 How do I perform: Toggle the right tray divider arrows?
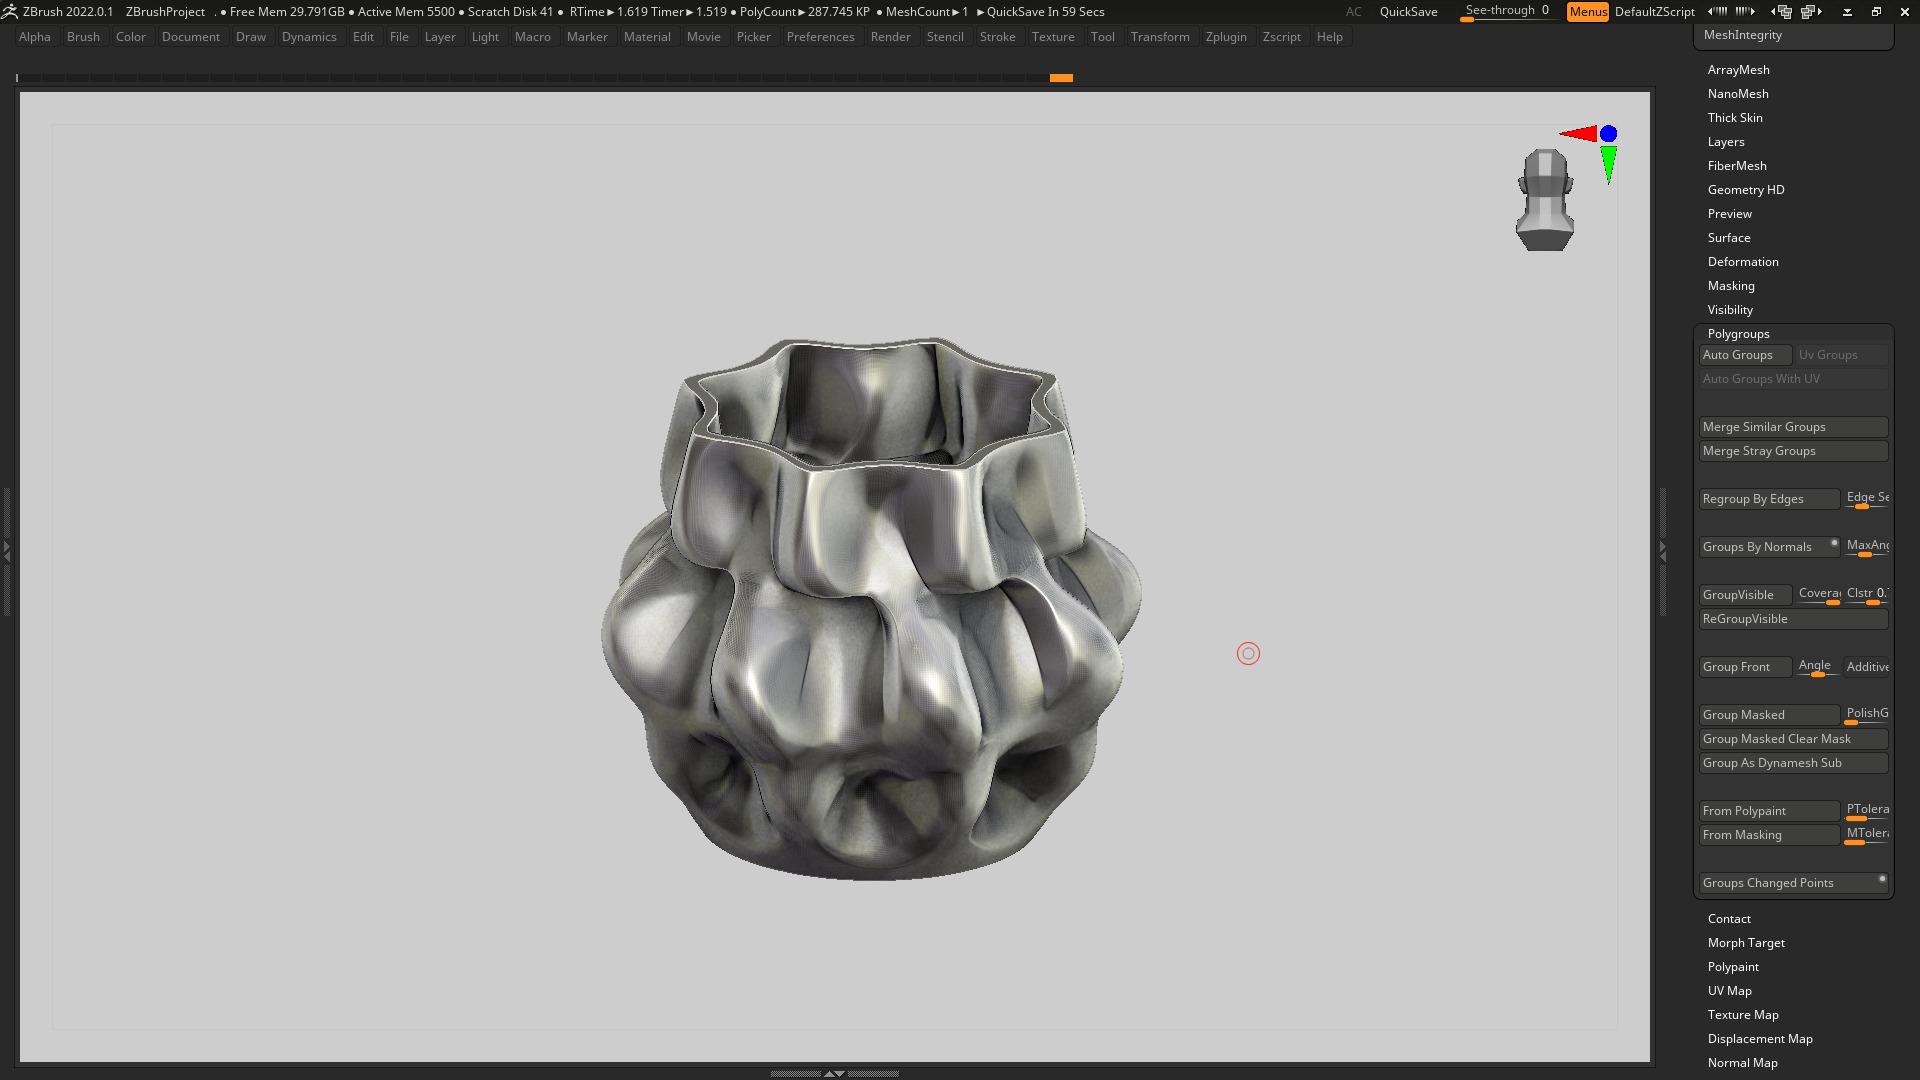1663,550
